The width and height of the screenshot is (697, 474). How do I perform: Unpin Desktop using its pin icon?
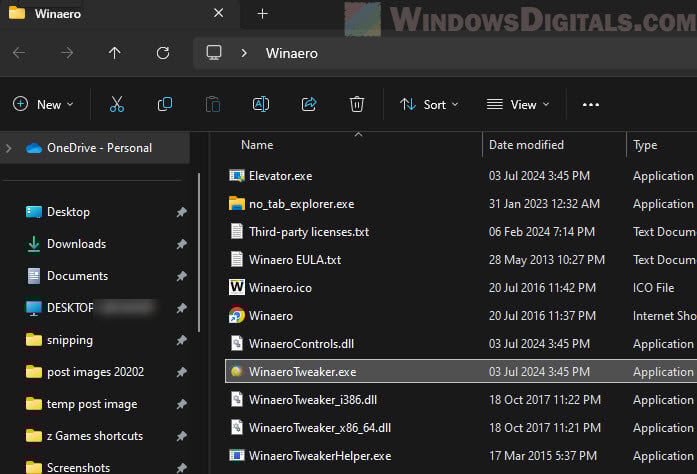(181, 212)
